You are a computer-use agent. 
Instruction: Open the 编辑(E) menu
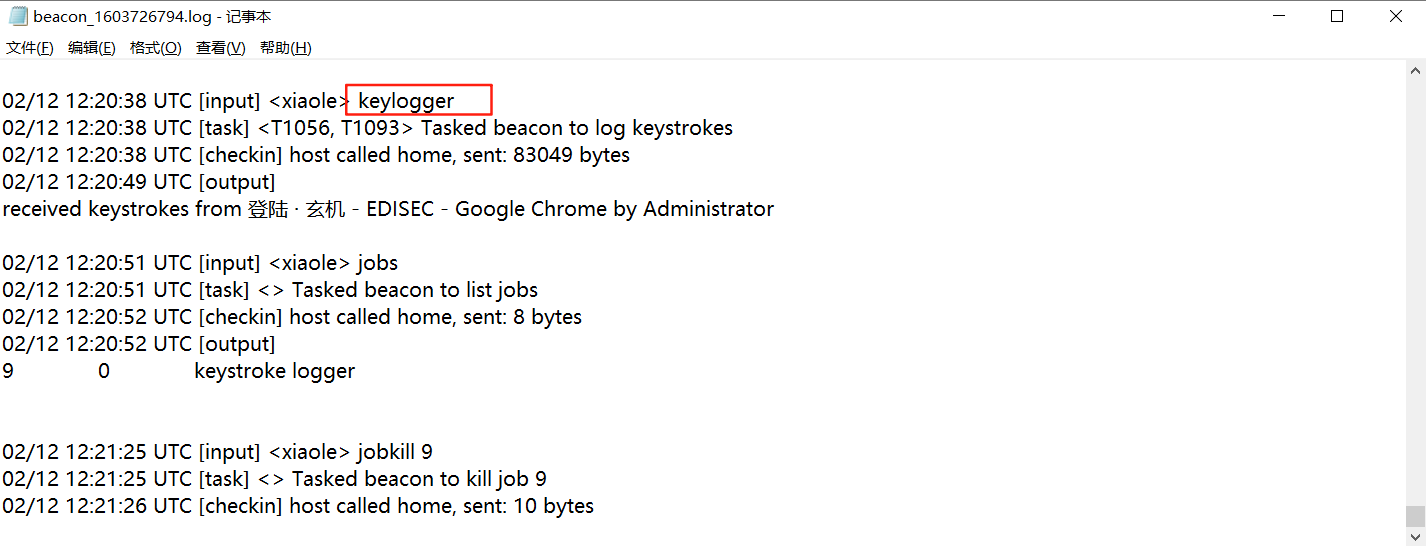click(91, 48)
